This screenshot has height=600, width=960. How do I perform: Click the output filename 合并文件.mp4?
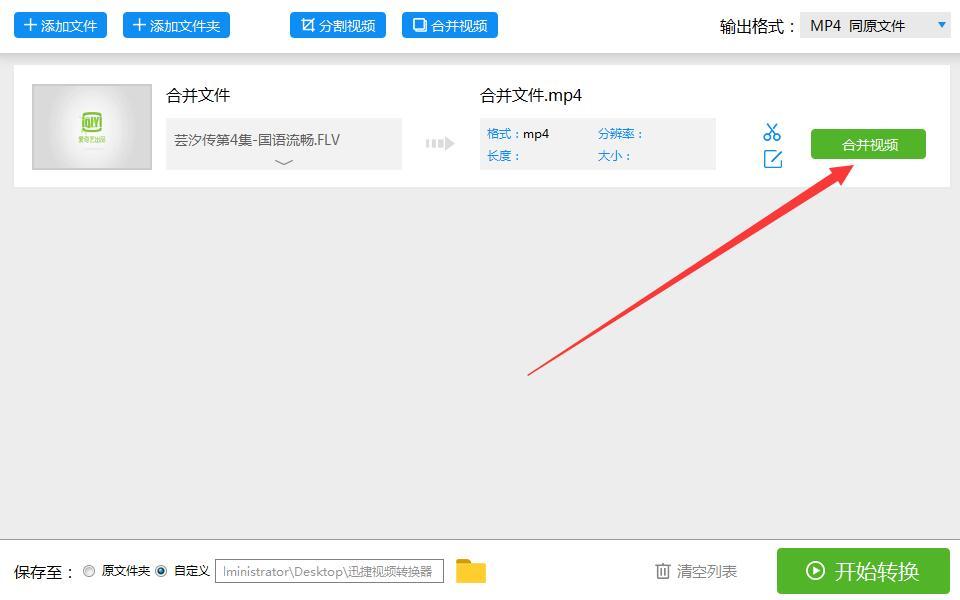click(531, 95)
